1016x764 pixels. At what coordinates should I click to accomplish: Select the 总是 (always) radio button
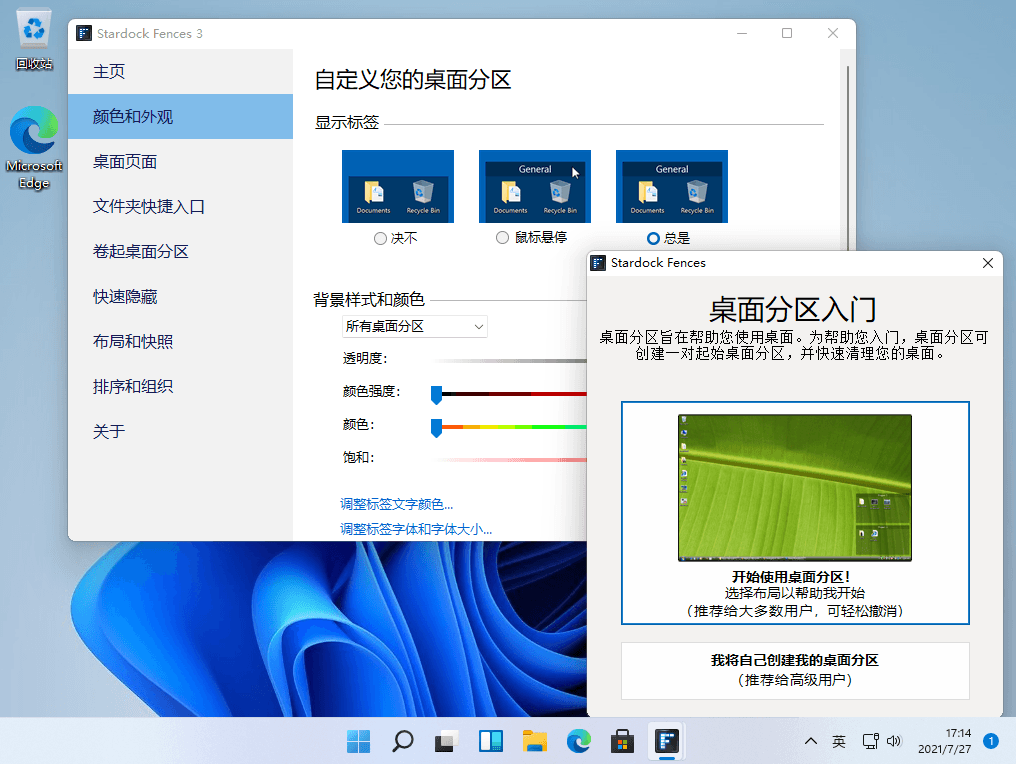653,239
